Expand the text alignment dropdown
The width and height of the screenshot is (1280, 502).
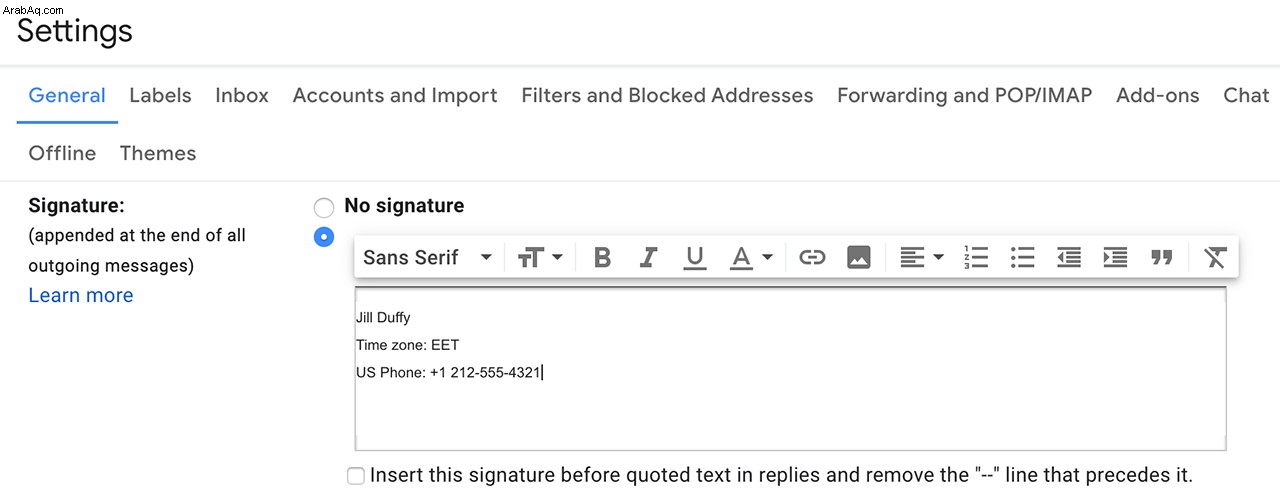tap(922, 258)
